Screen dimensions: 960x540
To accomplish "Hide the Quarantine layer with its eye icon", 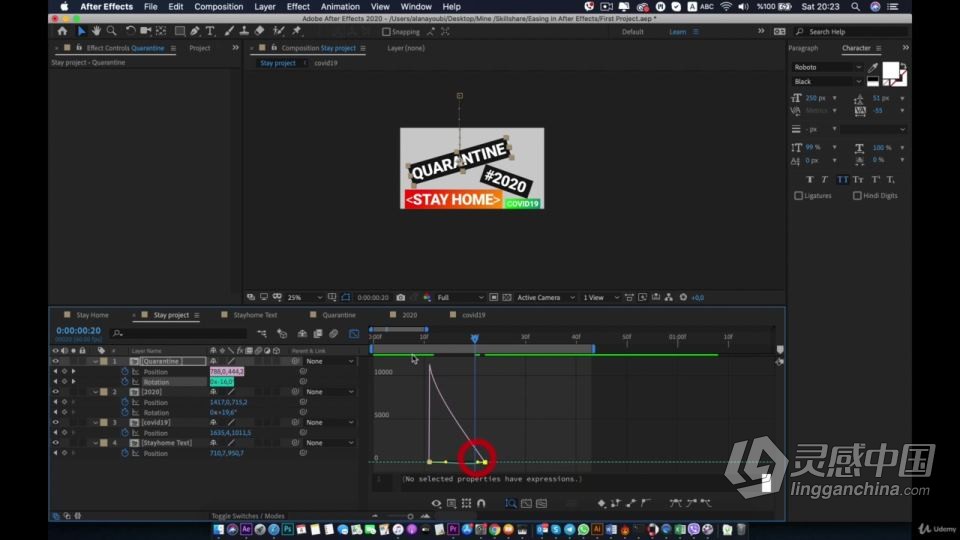I will (x=55, y=361).
